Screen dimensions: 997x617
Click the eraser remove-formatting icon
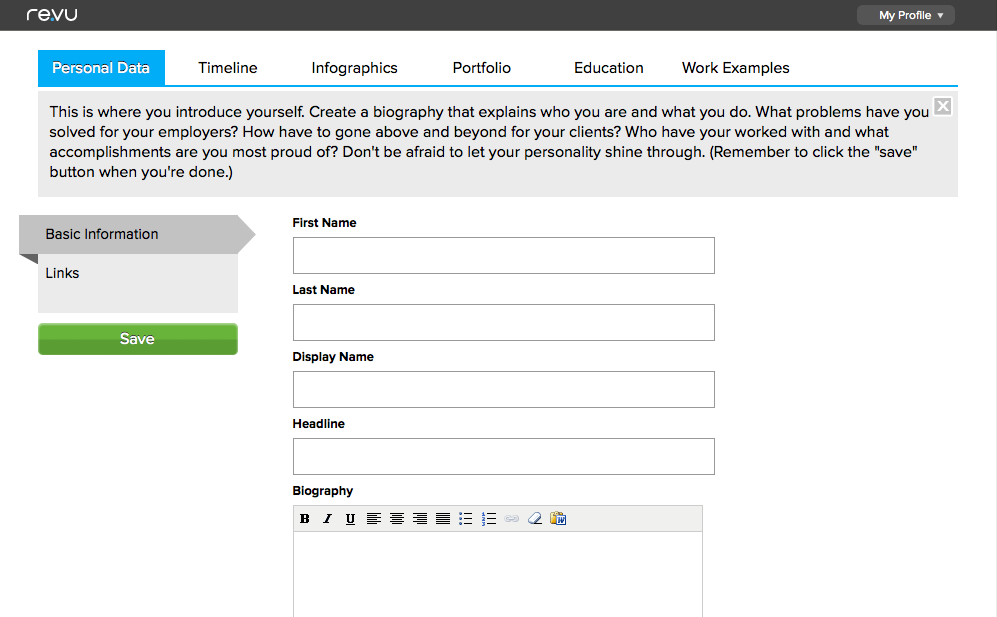click(x=535, y=519)
